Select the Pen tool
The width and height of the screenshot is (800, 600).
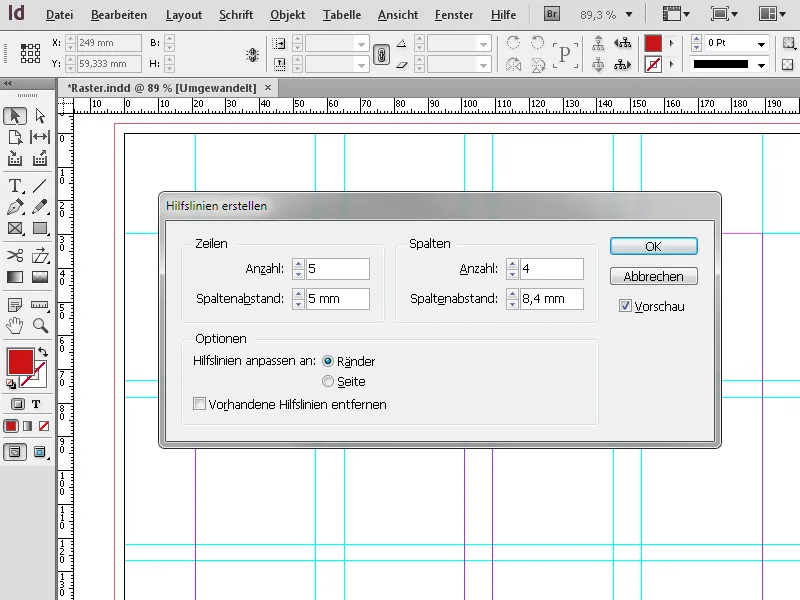pos(15,208)
